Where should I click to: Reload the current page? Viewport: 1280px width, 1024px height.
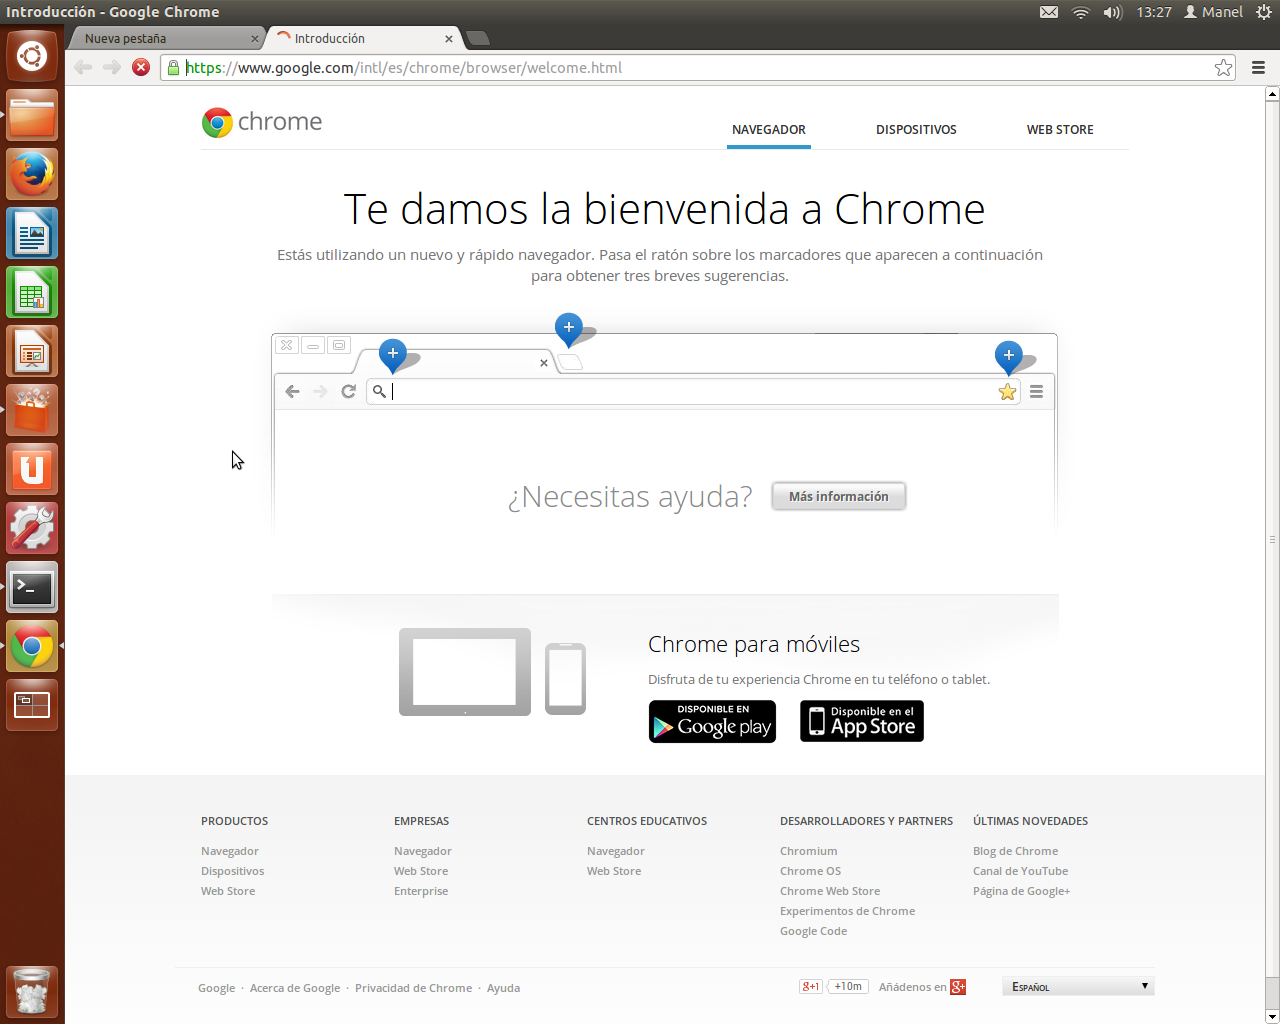point(141,67)
